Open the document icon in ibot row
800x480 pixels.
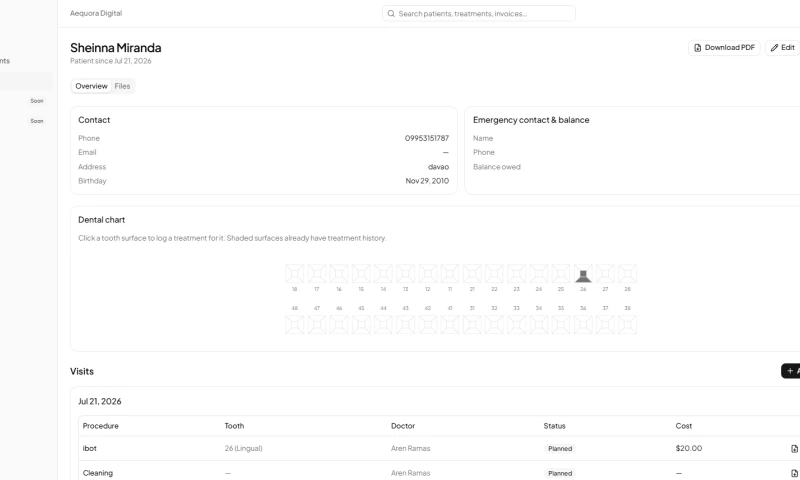[x=794, y=449]
